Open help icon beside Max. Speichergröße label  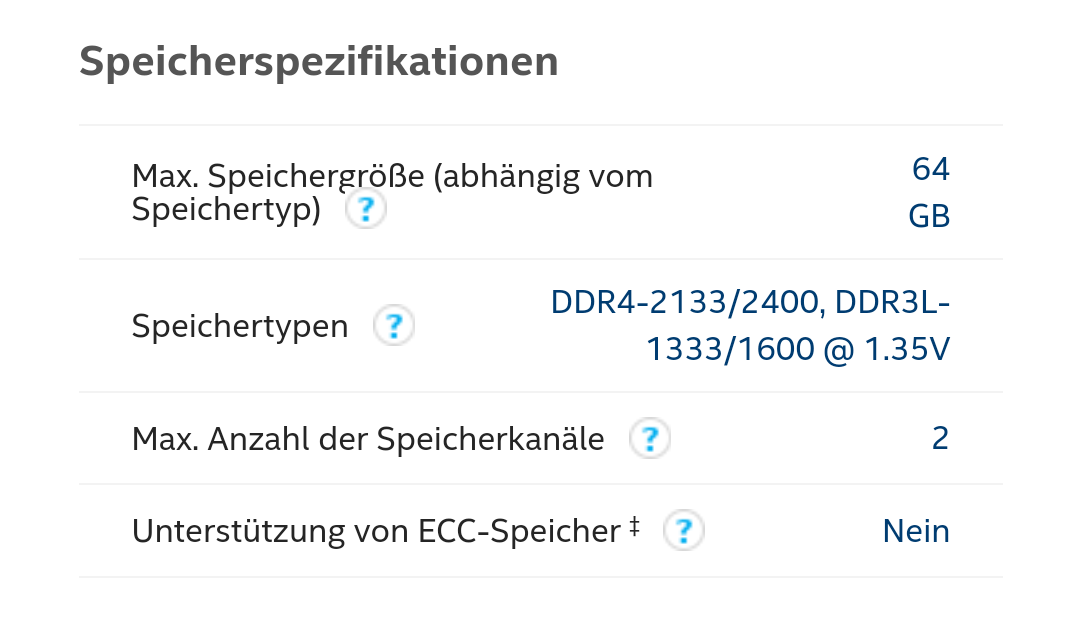click(x=366, y=209)
